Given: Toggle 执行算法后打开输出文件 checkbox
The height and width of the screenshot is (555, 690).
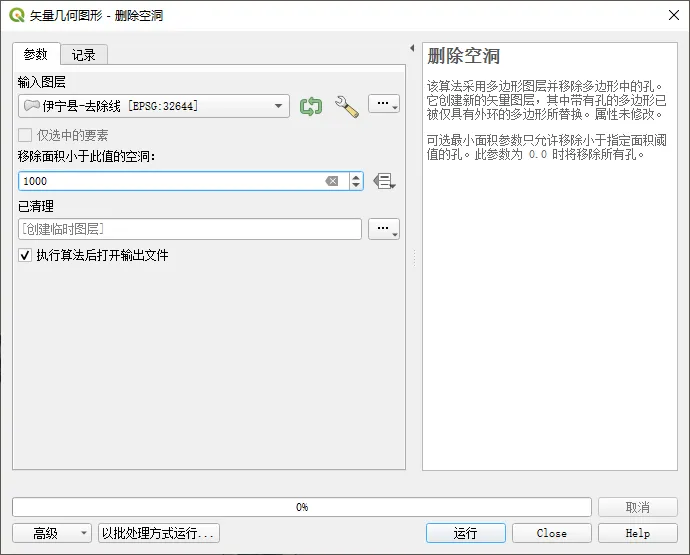Looking at the screenshot, I should pyautogui.click(x=25, y=256).
